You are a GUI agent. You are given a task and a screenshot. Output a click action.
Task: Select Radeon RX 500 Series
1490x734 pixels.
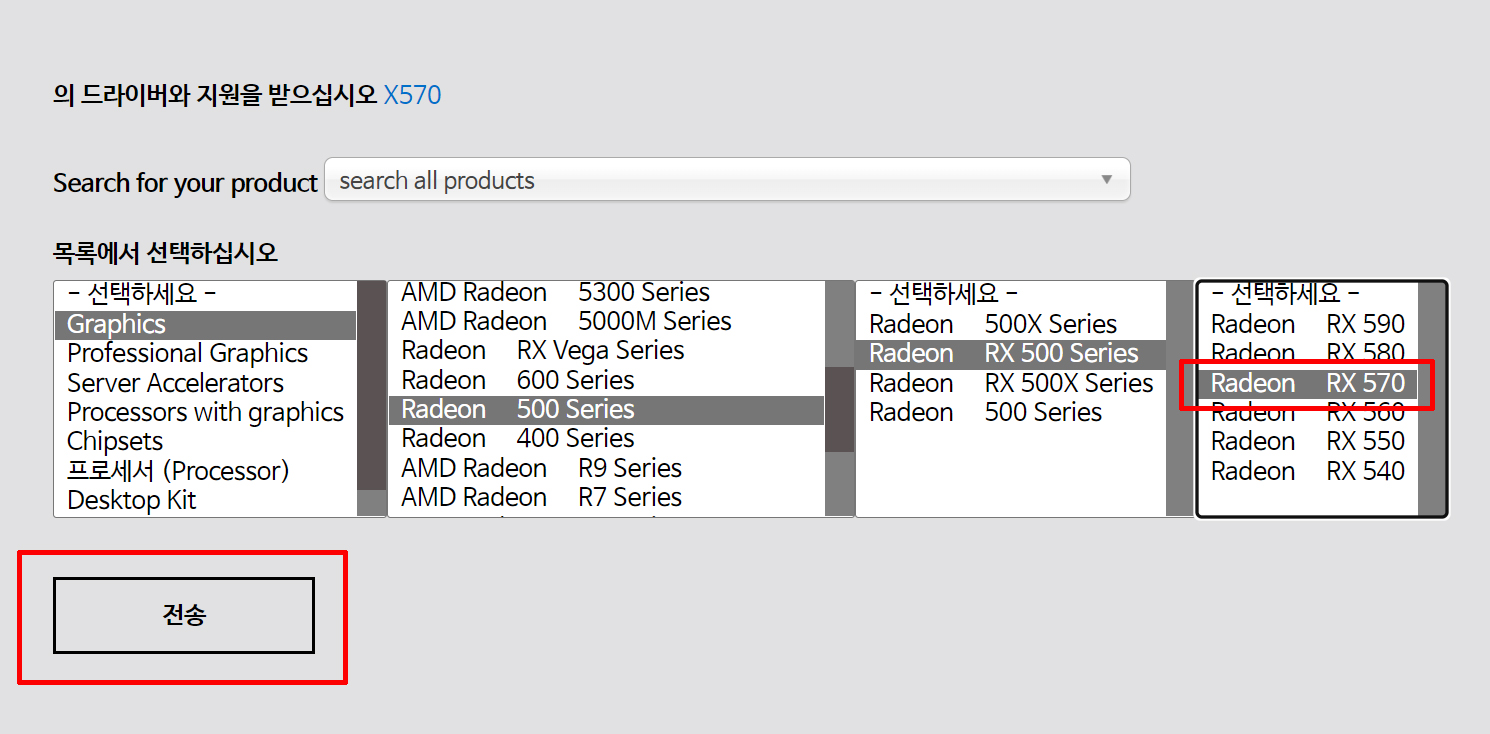tap(1011, 353)
